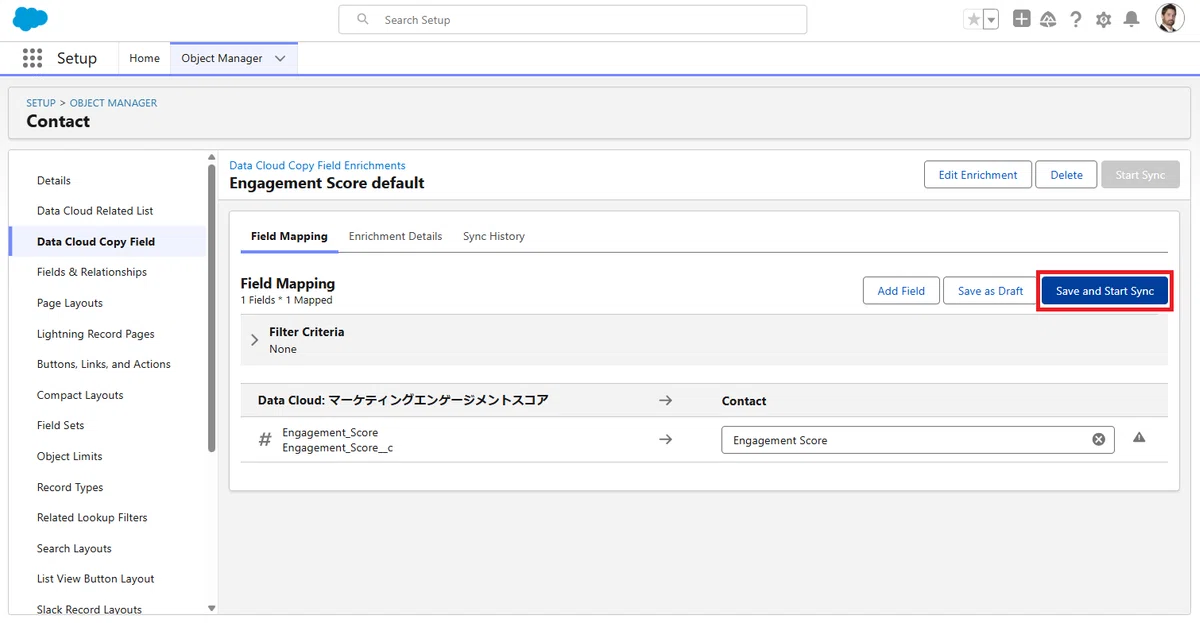Screen dimensions: 1200x623
Task: Click the number type hash icon
Action: tap(265, 440)
